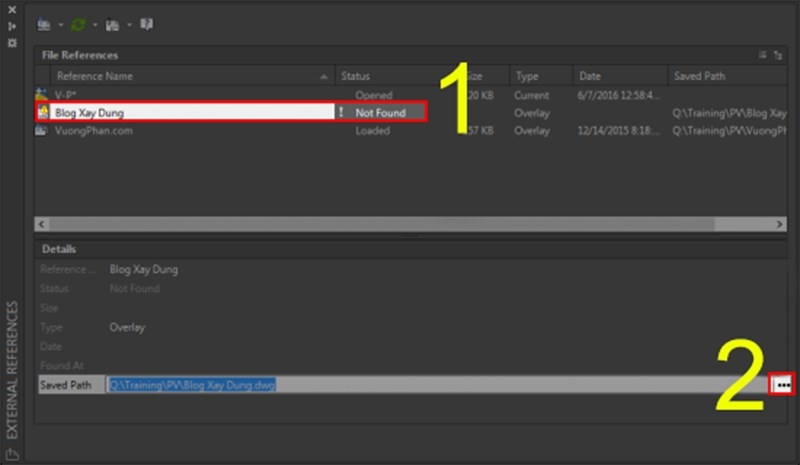Select the VuongPhan.com reference row

(x=410, y=131)
